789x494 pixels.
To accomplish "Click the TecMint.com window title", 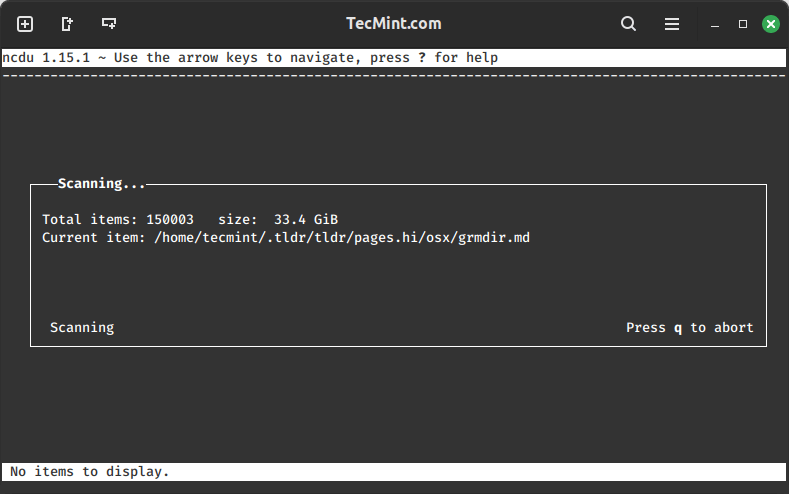I will pos(393,24).
